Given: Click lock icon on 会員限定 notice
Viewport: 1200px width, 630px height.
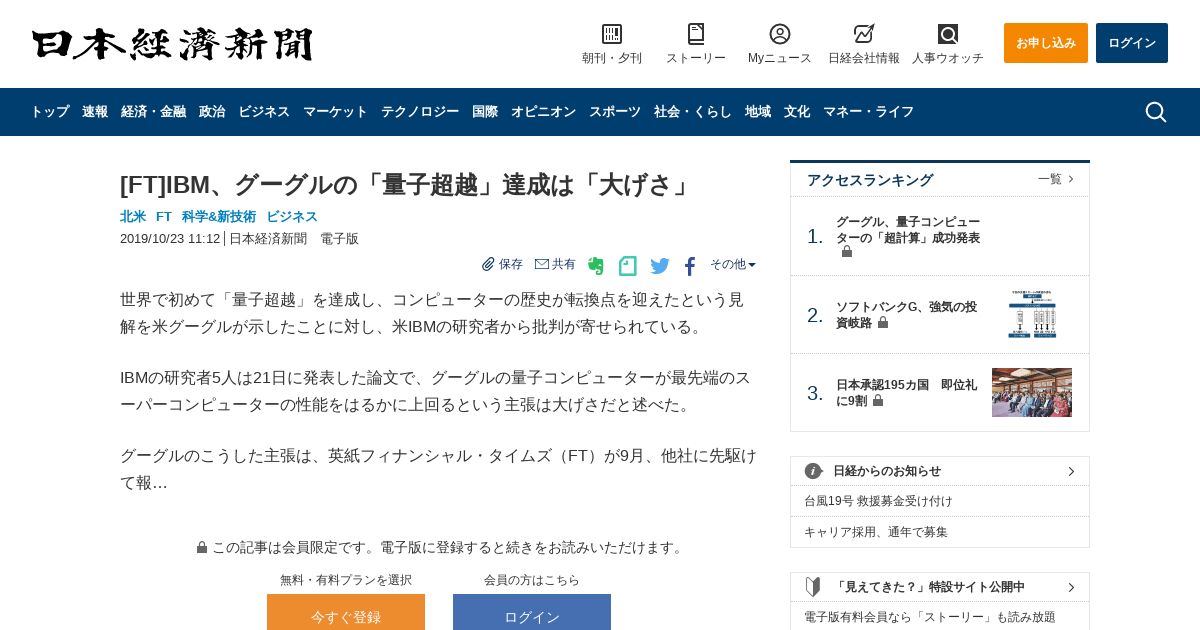Looking at the screenshot, I should click(202, 547).
